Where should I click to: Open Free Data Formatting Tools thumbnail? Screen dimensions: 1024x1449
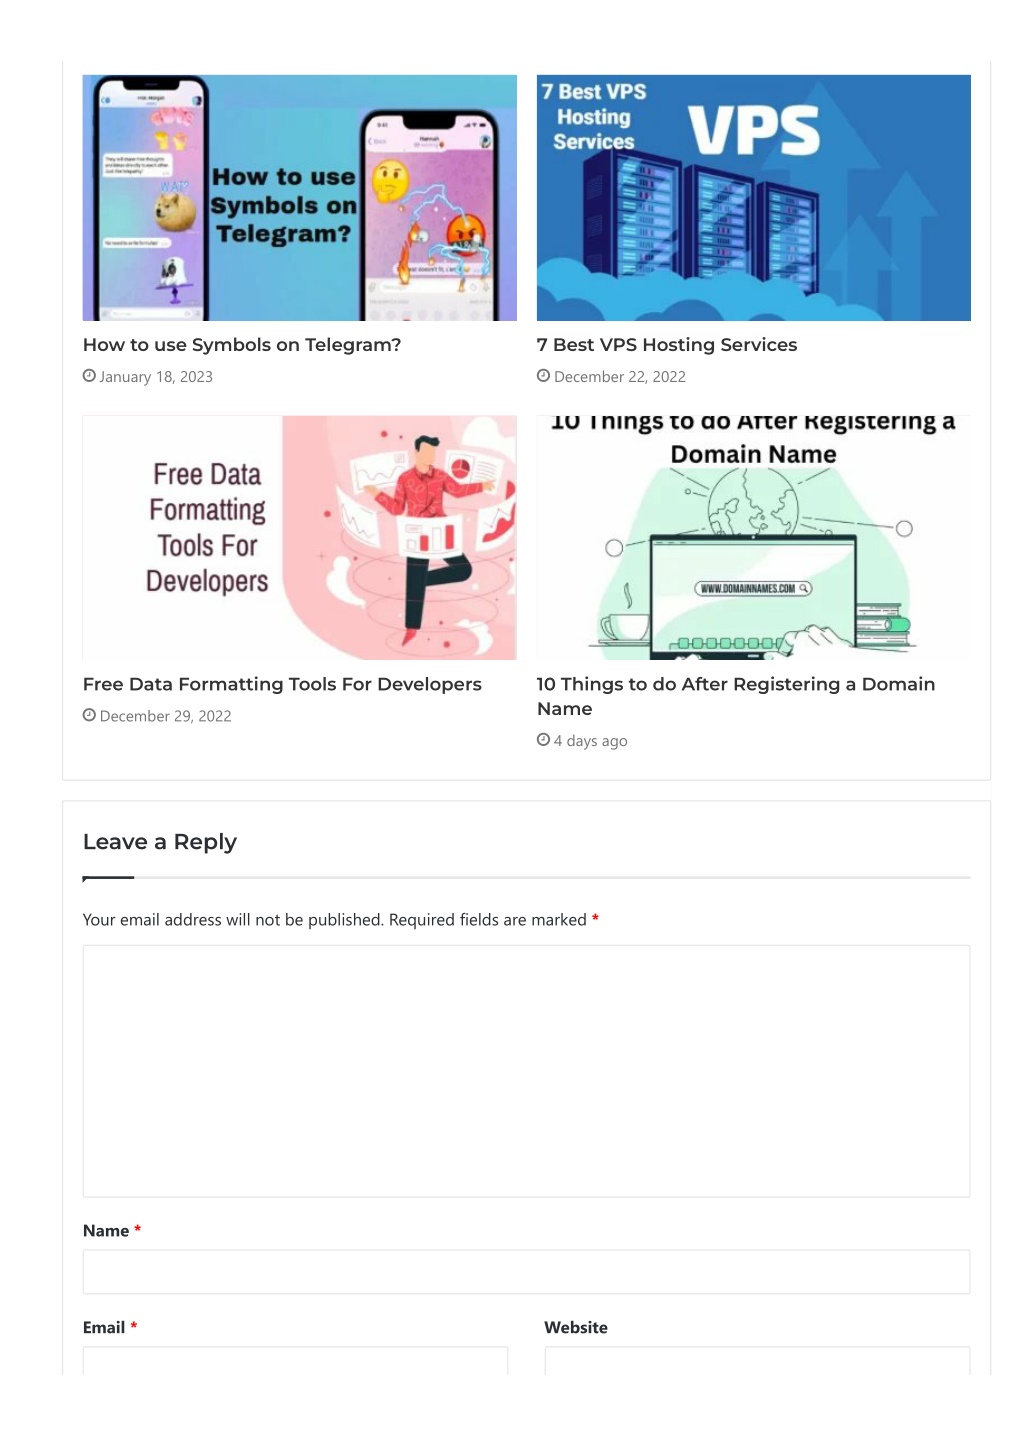pyautogui.click(x=300, y=537)
